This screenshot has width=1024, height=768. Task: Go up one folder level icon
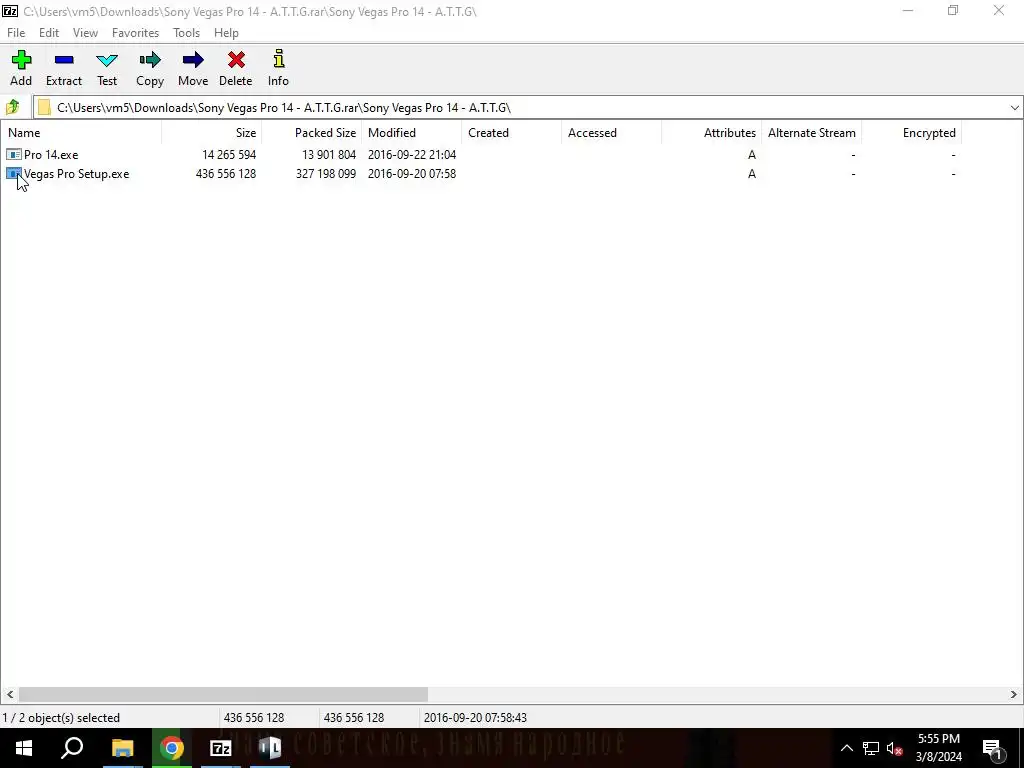pos(12,107)
